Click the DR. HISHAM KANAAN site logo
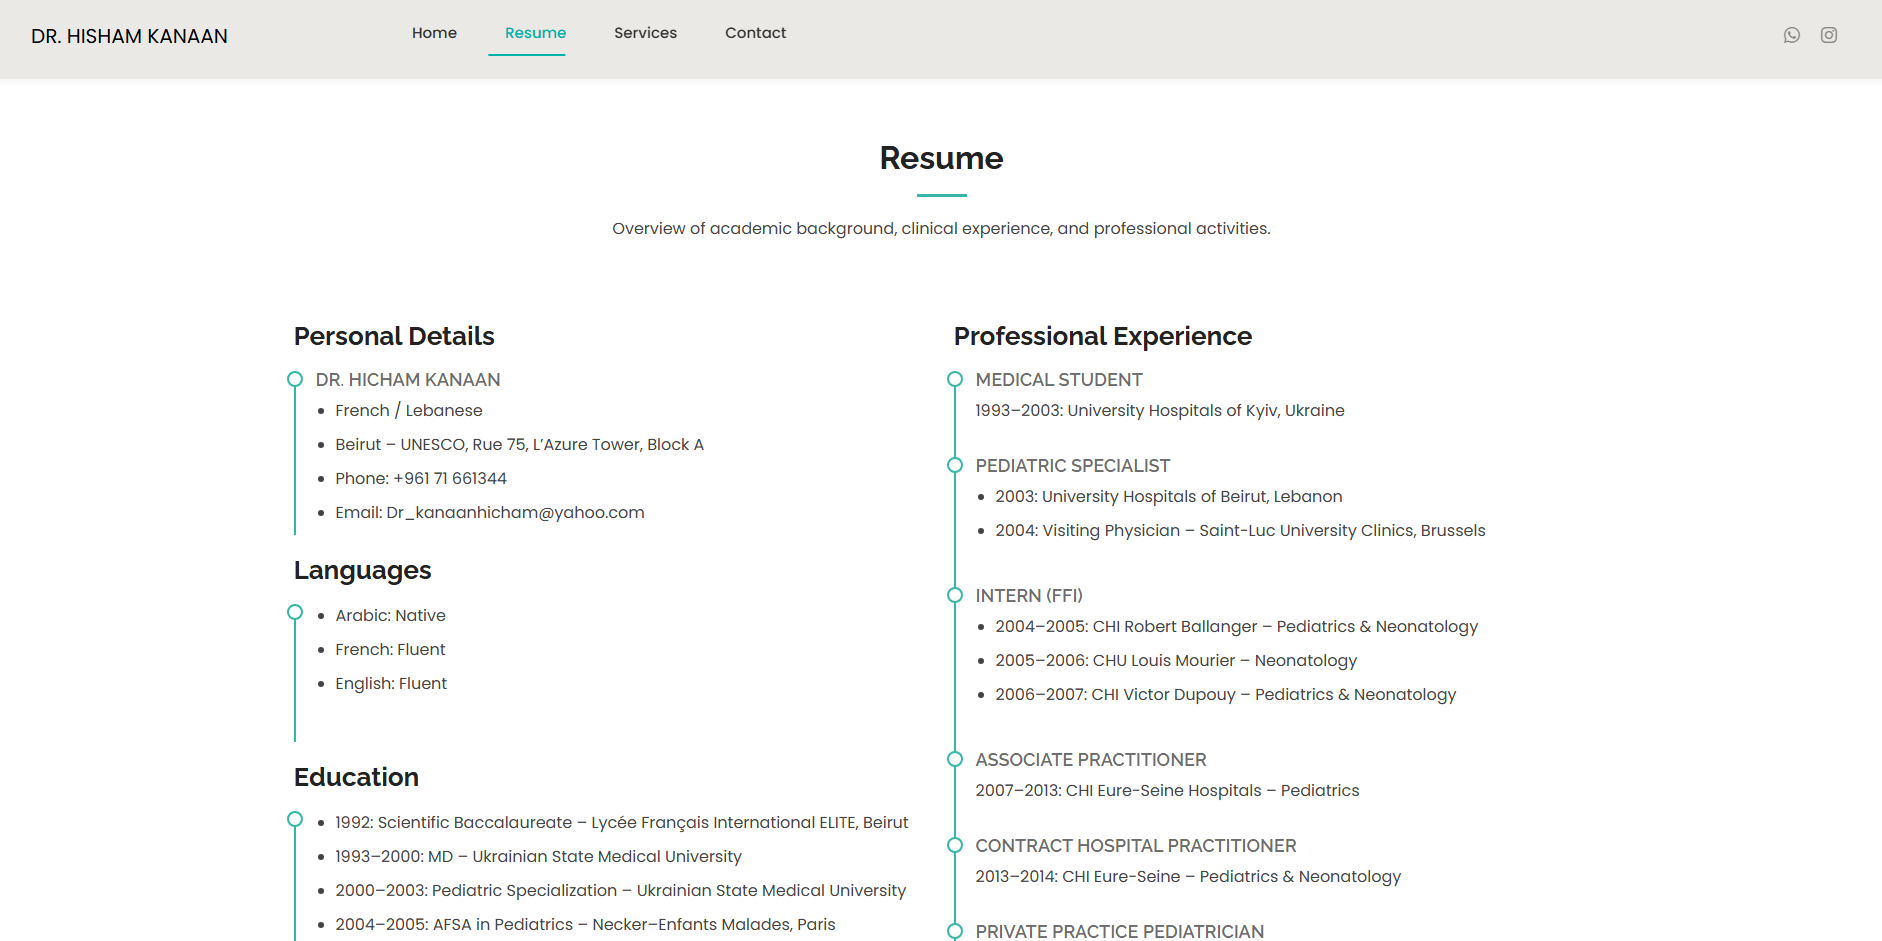This screenshot has width=1882, height=941. click(129, 37)
